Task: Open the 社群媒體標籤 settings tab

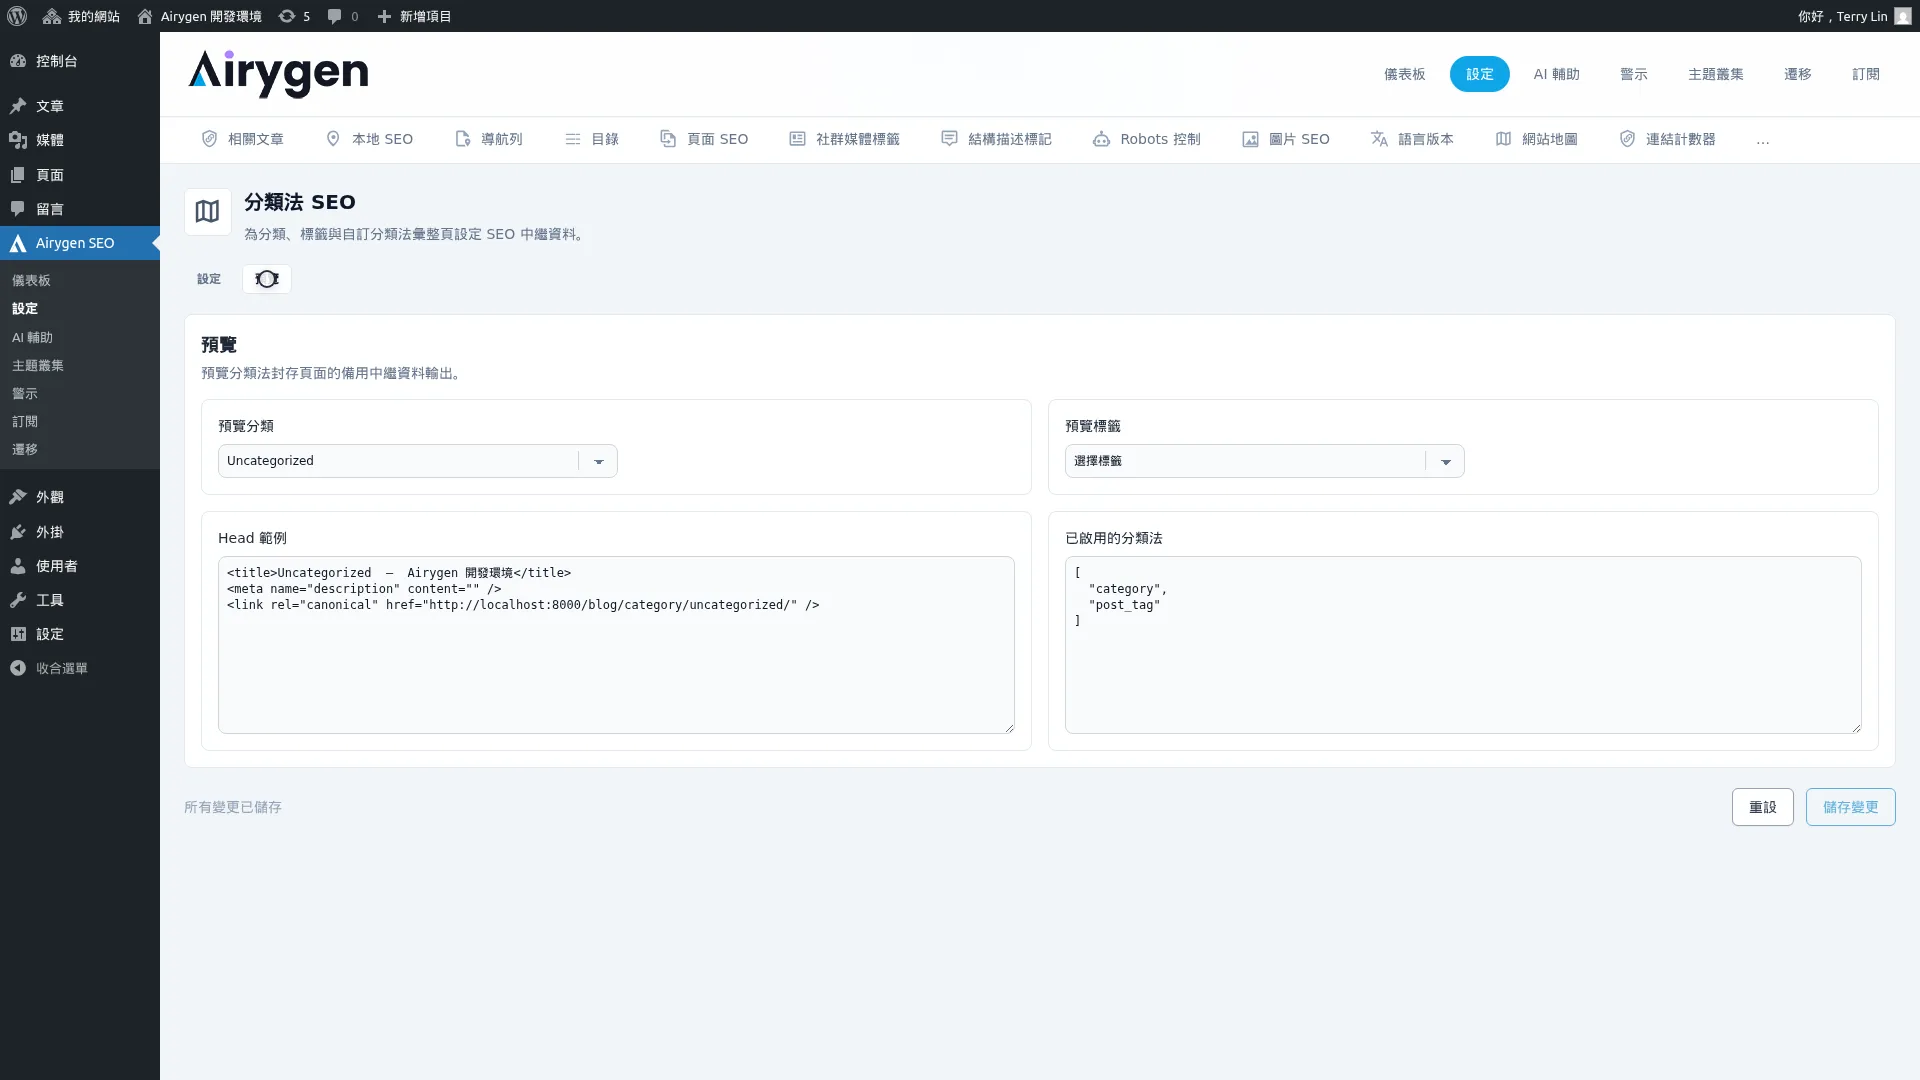Action: point(845,139)
